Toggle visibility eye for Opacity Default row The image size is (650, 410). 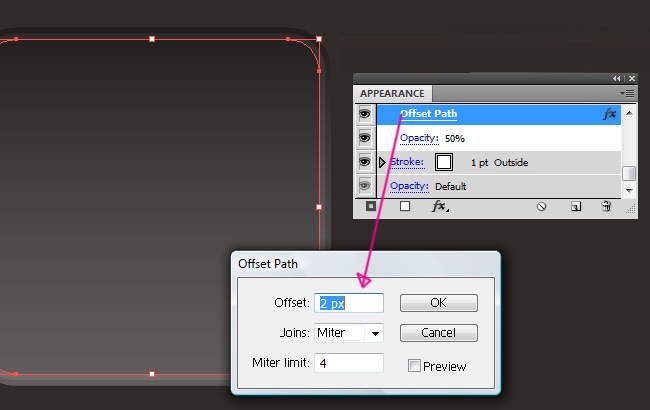(x=364, y=186)
